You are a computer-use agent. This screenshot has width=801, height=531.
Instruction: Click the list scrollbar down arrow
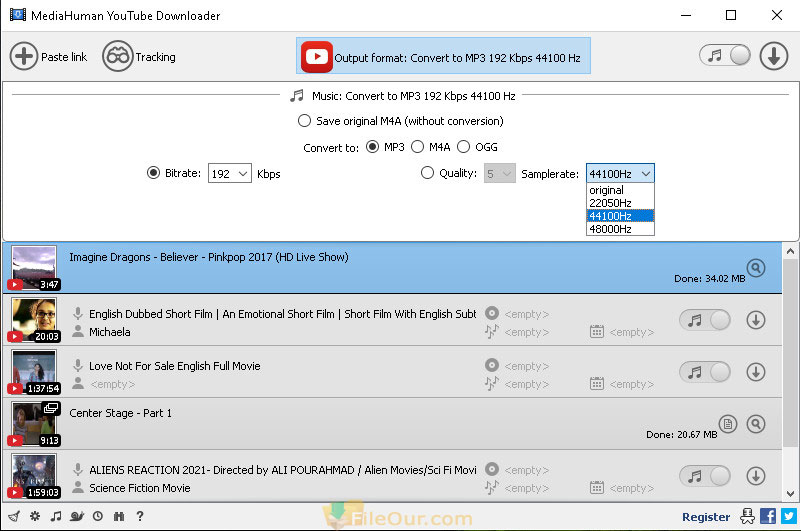(x=790, y=494)
